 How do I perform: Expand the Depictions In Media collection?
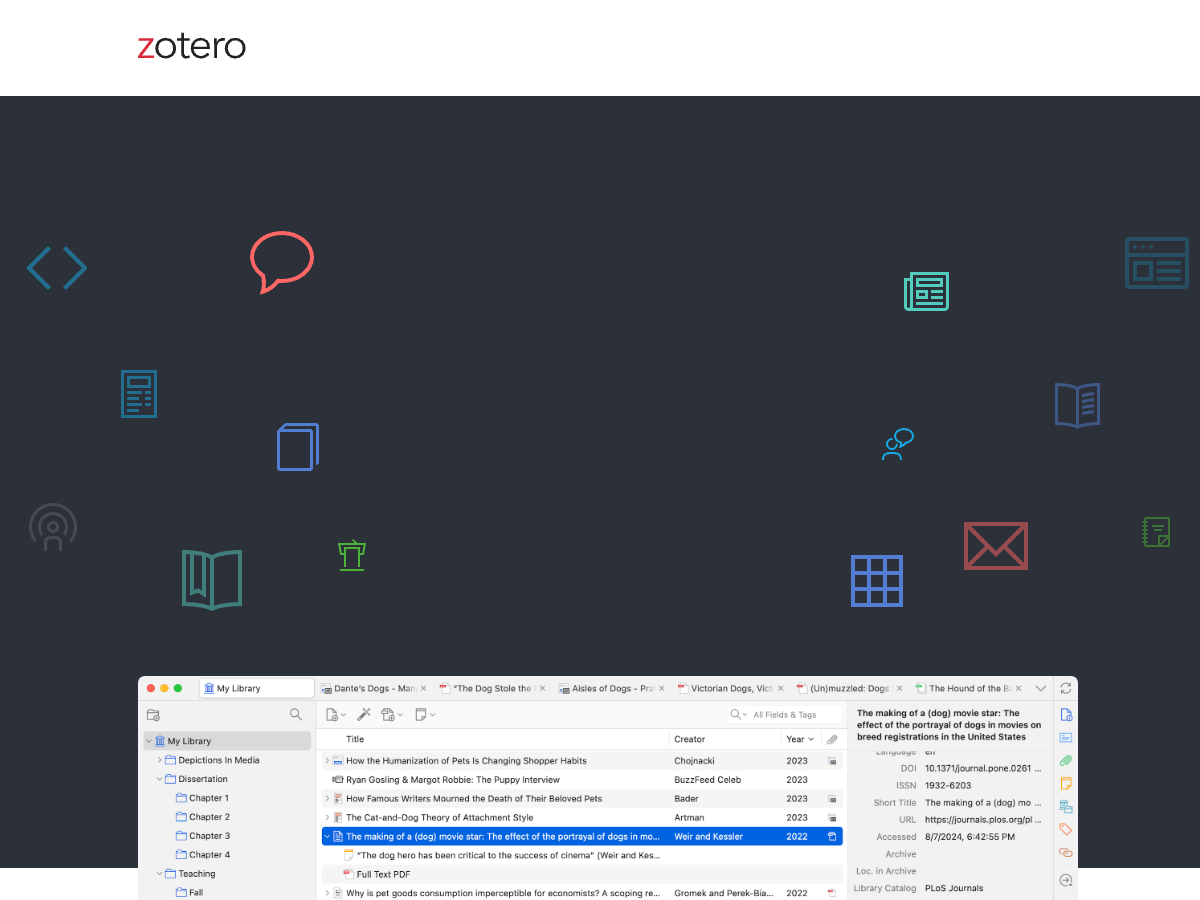coord(159,760)
